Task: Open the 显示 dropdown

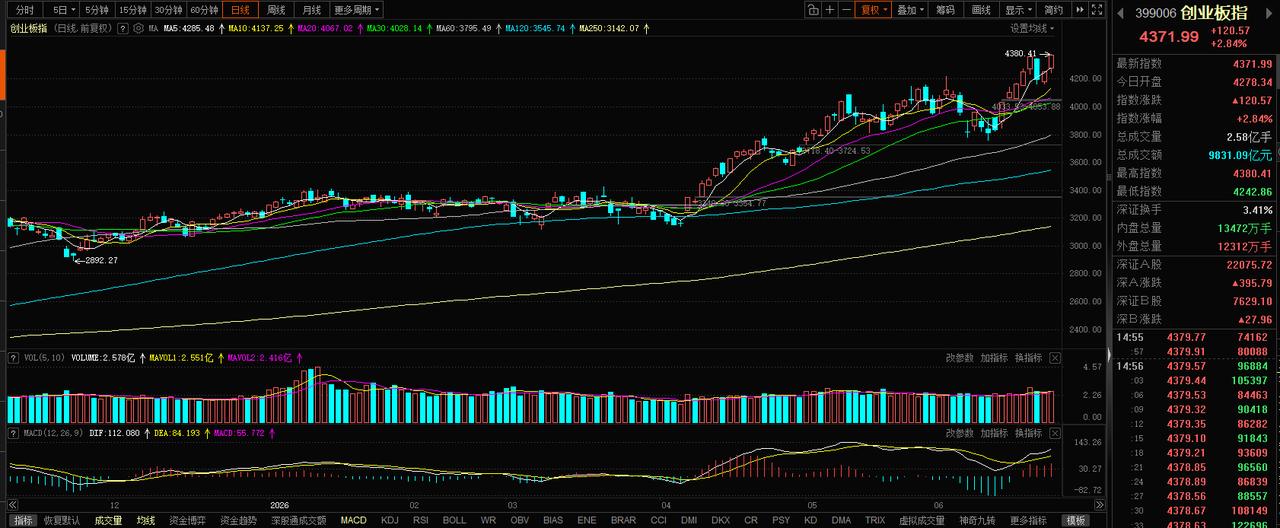Action: [1018, 9]
